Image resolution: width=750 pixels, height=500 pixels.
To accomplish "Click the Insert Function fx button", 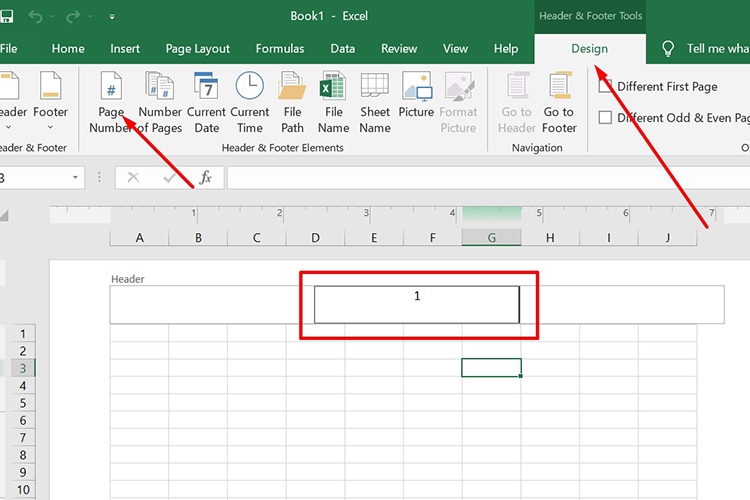I will (206, 178).
